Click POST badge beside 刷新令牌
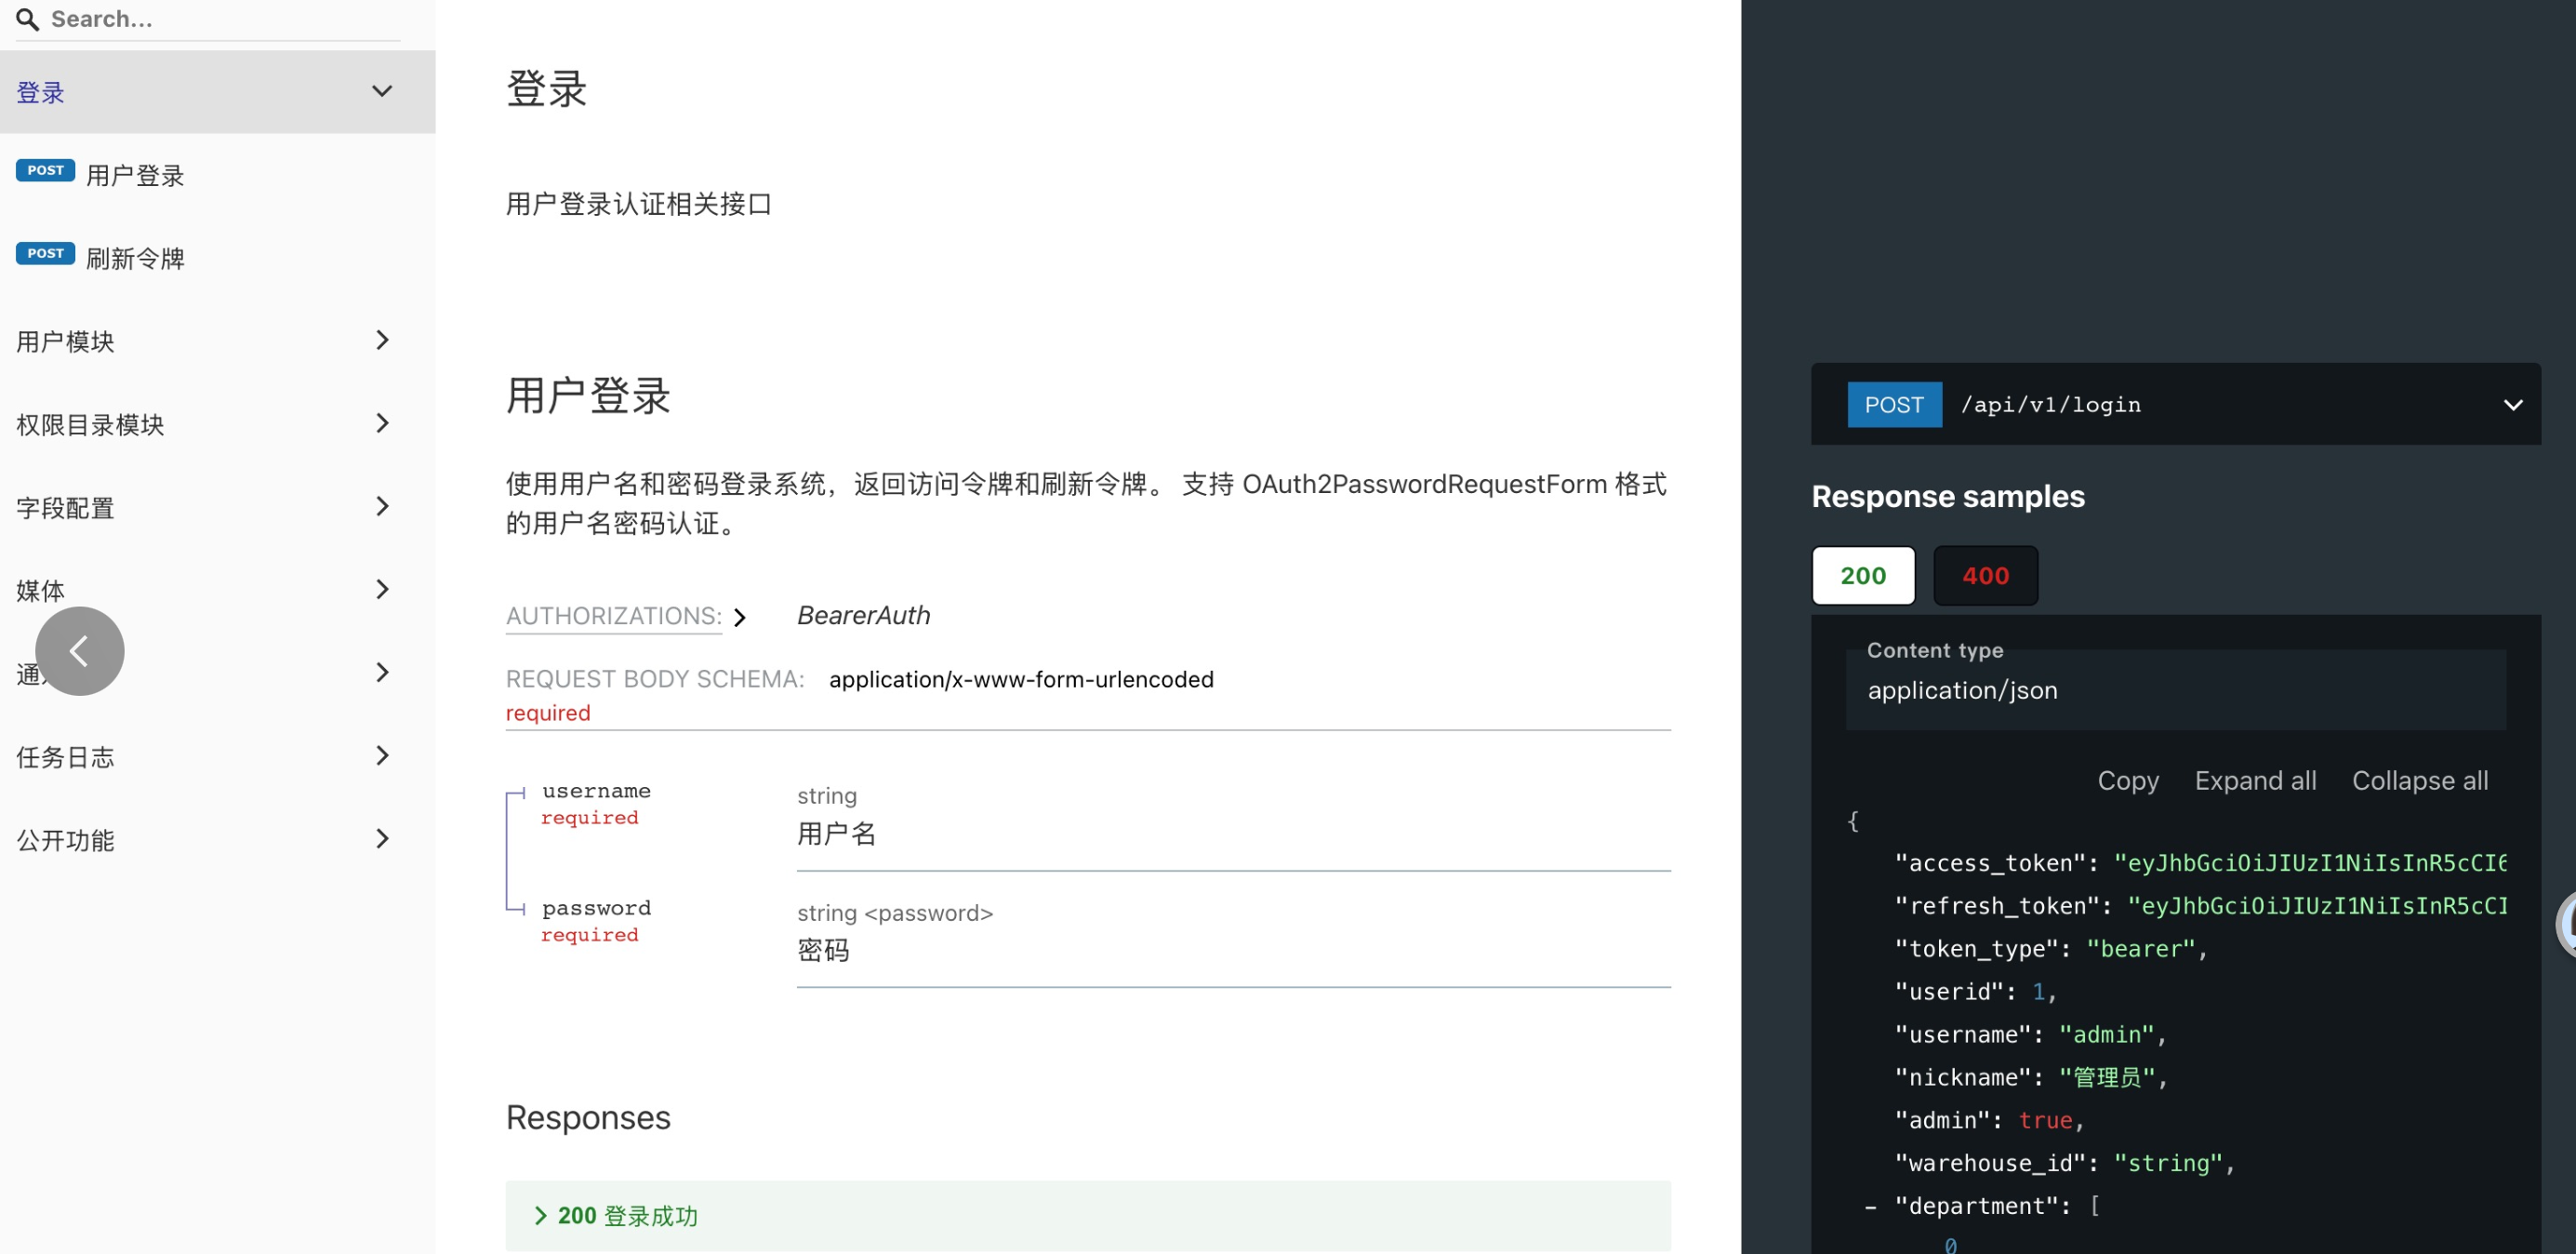The height and width of the screenshot is (1254, 2576). click(x=45, y=253)
